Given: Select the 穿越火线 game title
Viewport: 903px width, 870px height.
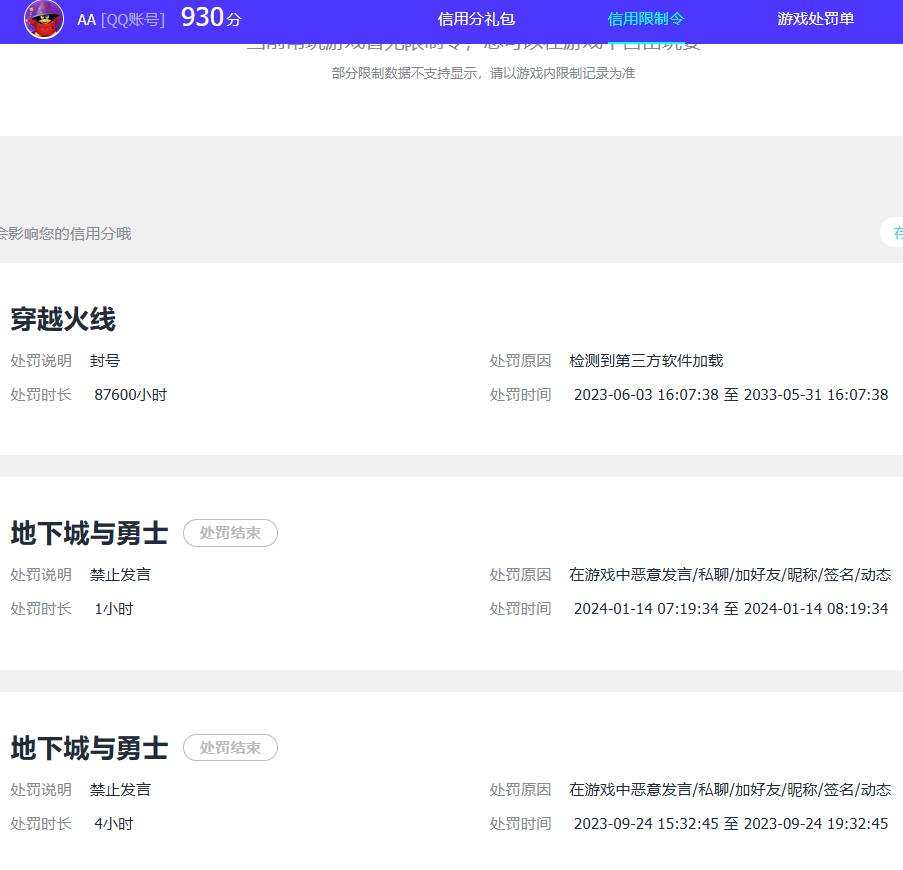Looking at the screenshot, I should point(63,320).
